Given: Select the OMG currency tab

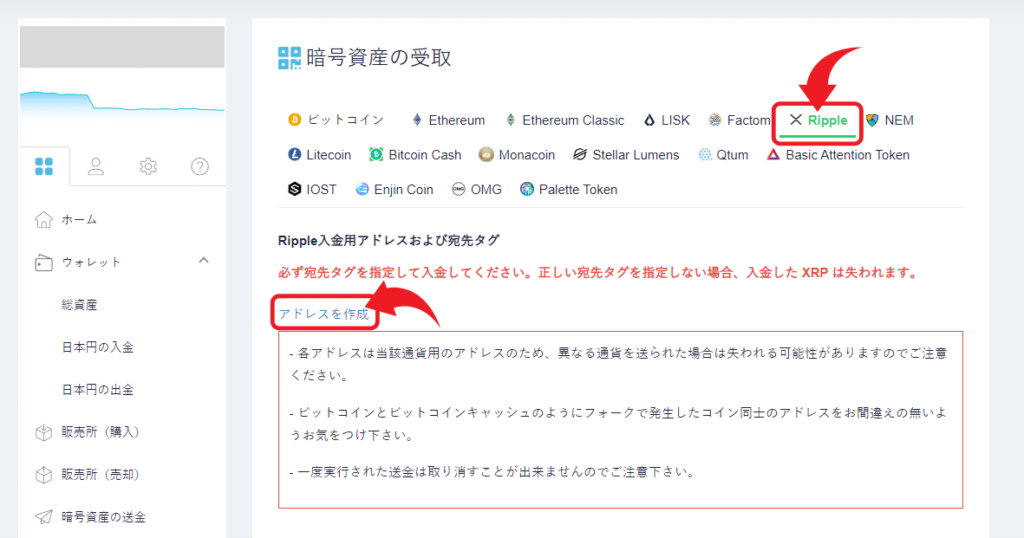Looking at the screenshot, I should 477,189.
